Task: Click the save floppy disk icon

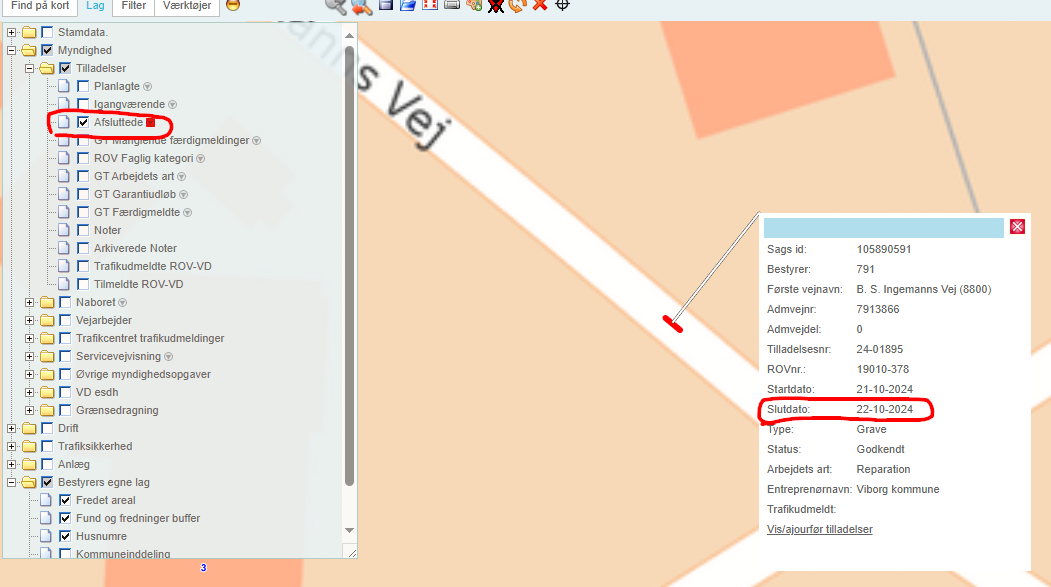Action: pos(385,5)
